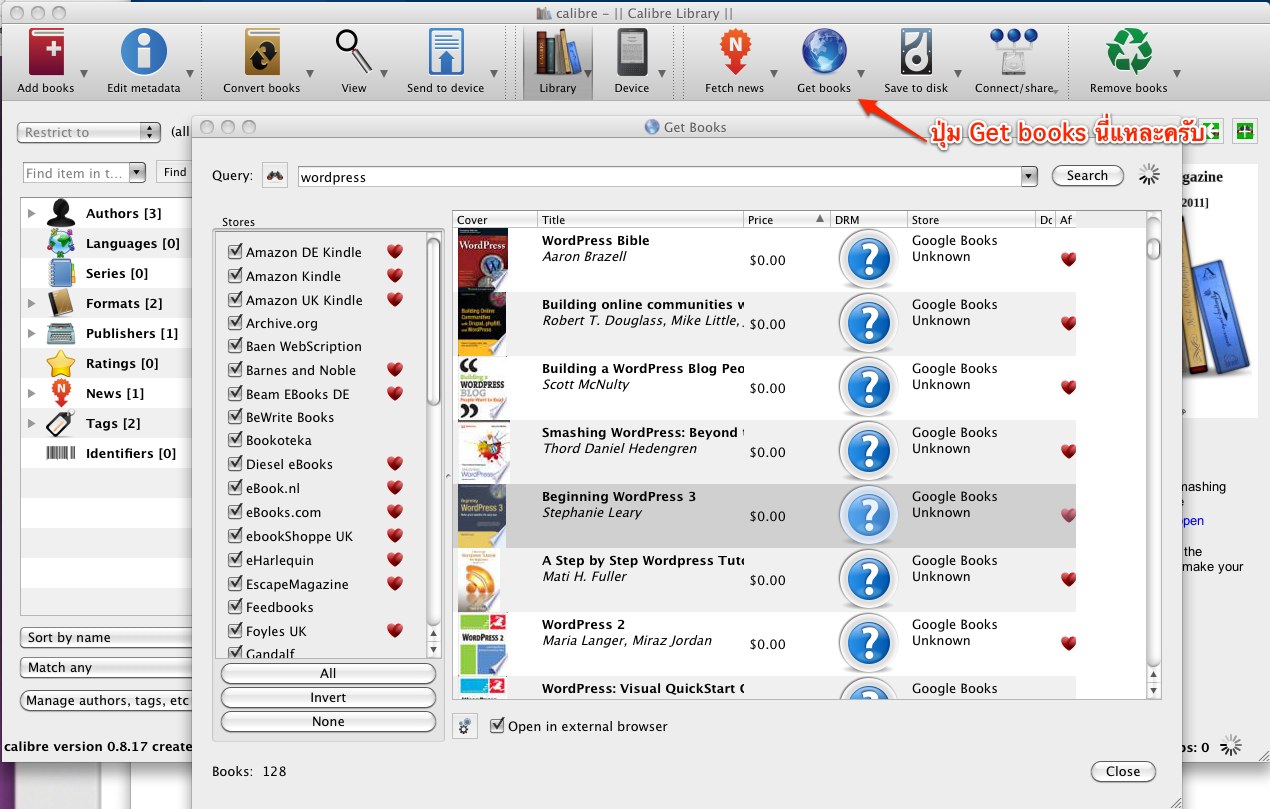Click affiliate heart for Beginning WordPress 3
This screenshot has height=809, width=1270.
point(1068,516)
